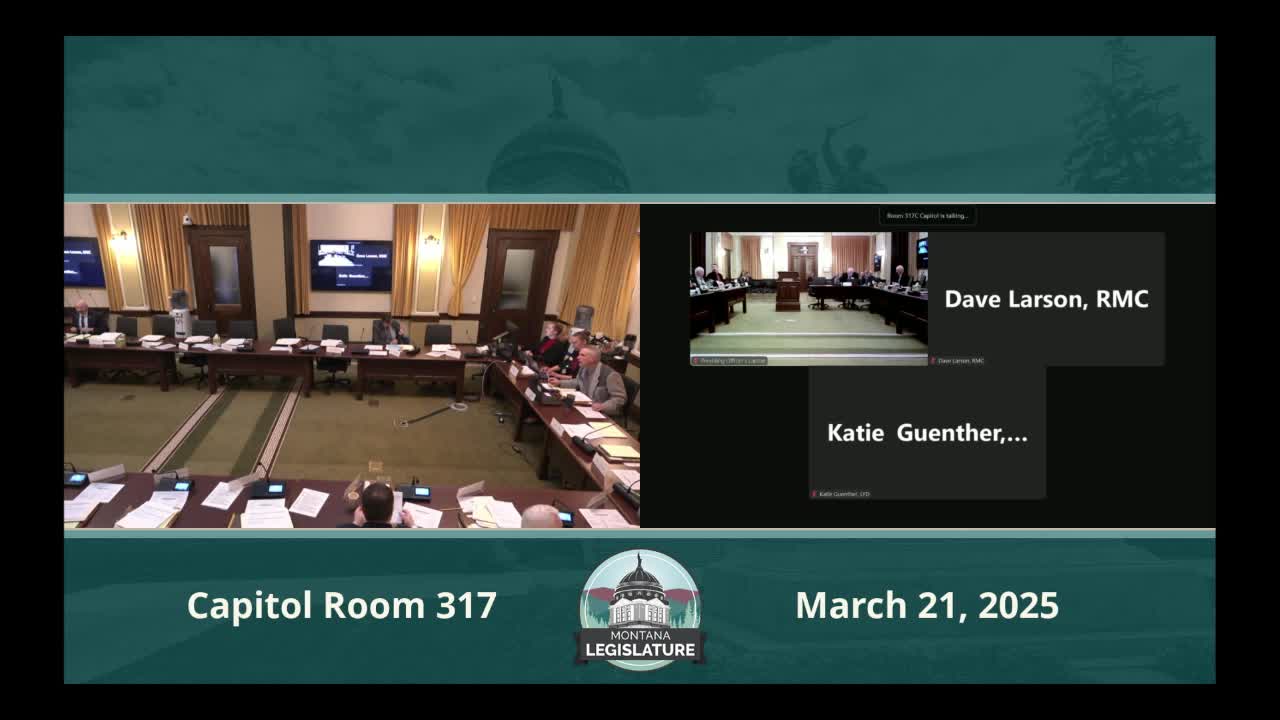The width and height of the screenshot is (1280, 720).
Task: Click the red speaker indicator on Katie Guenther's tile
Action: coord(814,493)
